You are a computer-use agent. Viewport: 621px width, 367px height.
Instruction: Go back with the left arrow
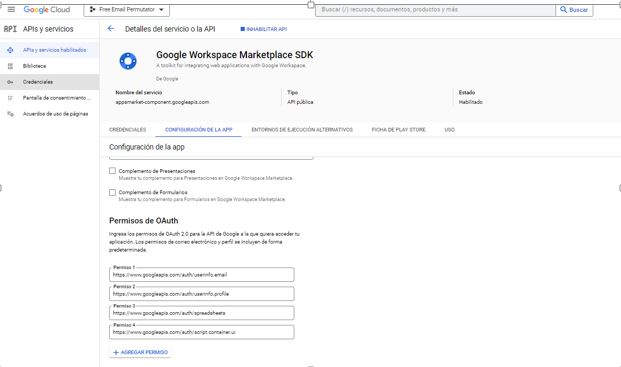pyautogui.click(x=111, y=29)
